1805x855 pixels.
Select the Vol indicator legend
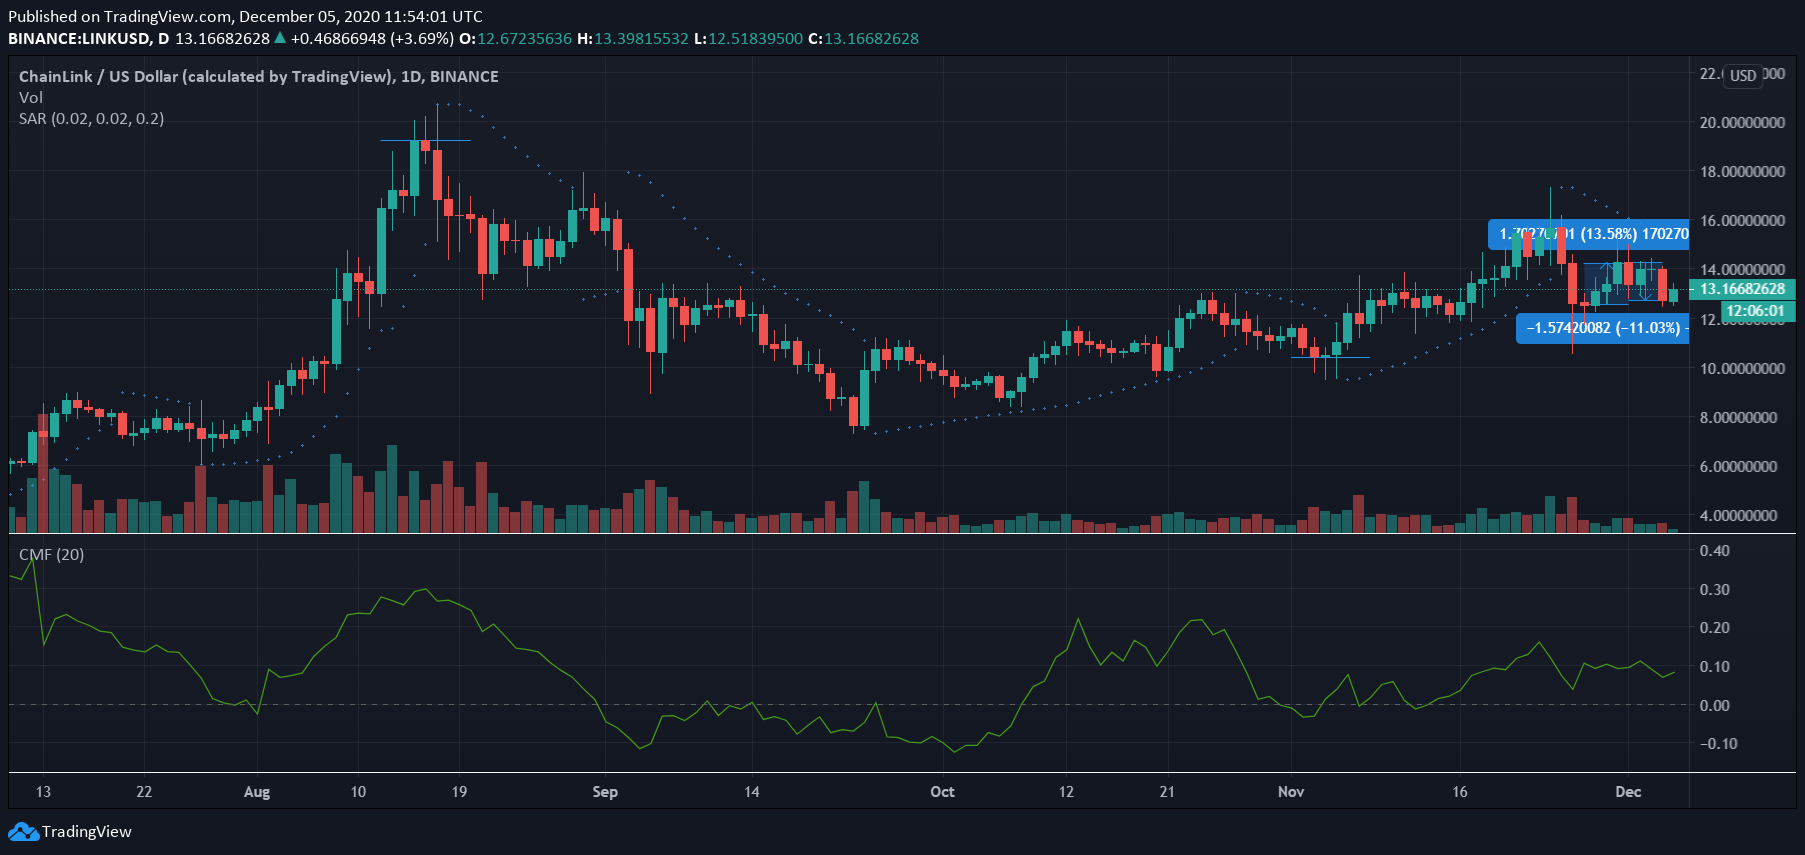click(x=31, y=97)
